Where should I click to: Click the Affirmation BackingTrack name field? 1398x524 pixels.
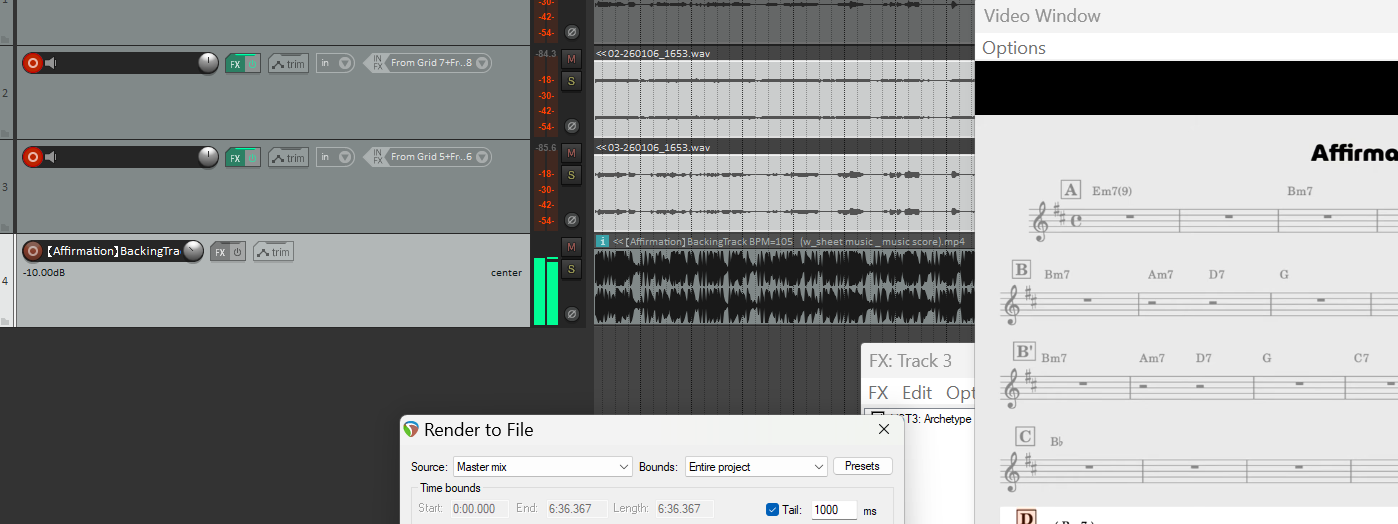[113, 251]
